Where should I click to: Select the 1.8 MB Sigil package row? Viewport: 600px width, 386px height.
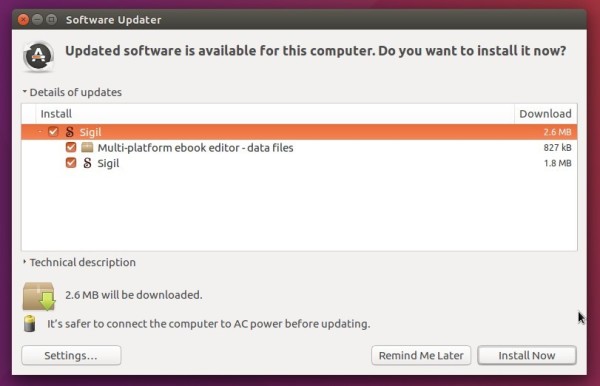299,163
